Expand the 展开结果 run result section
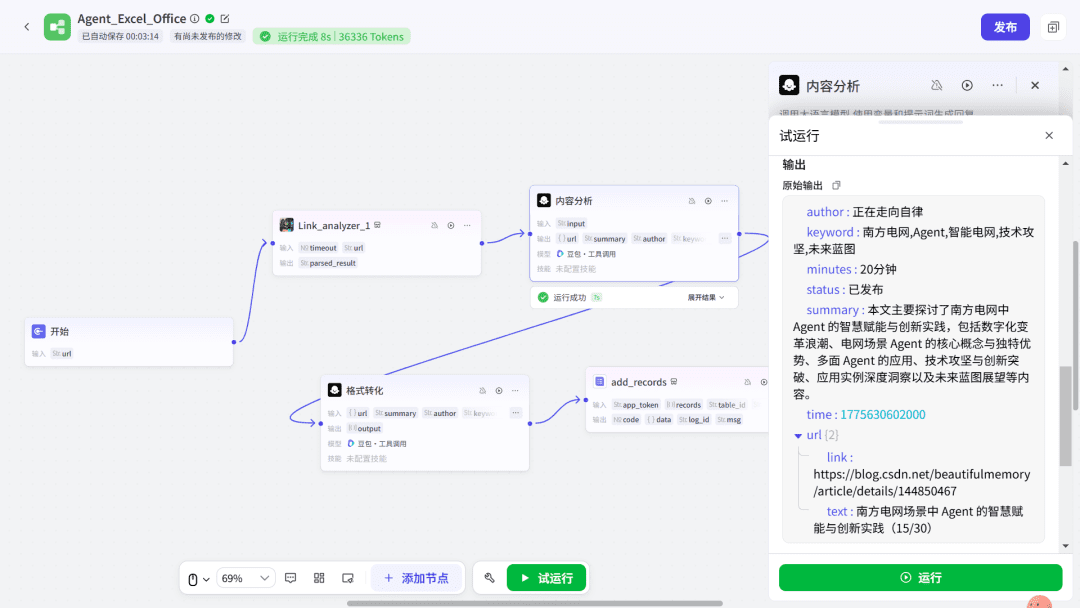This screenshot has height=608, width=1080. [x=705, y=297]
